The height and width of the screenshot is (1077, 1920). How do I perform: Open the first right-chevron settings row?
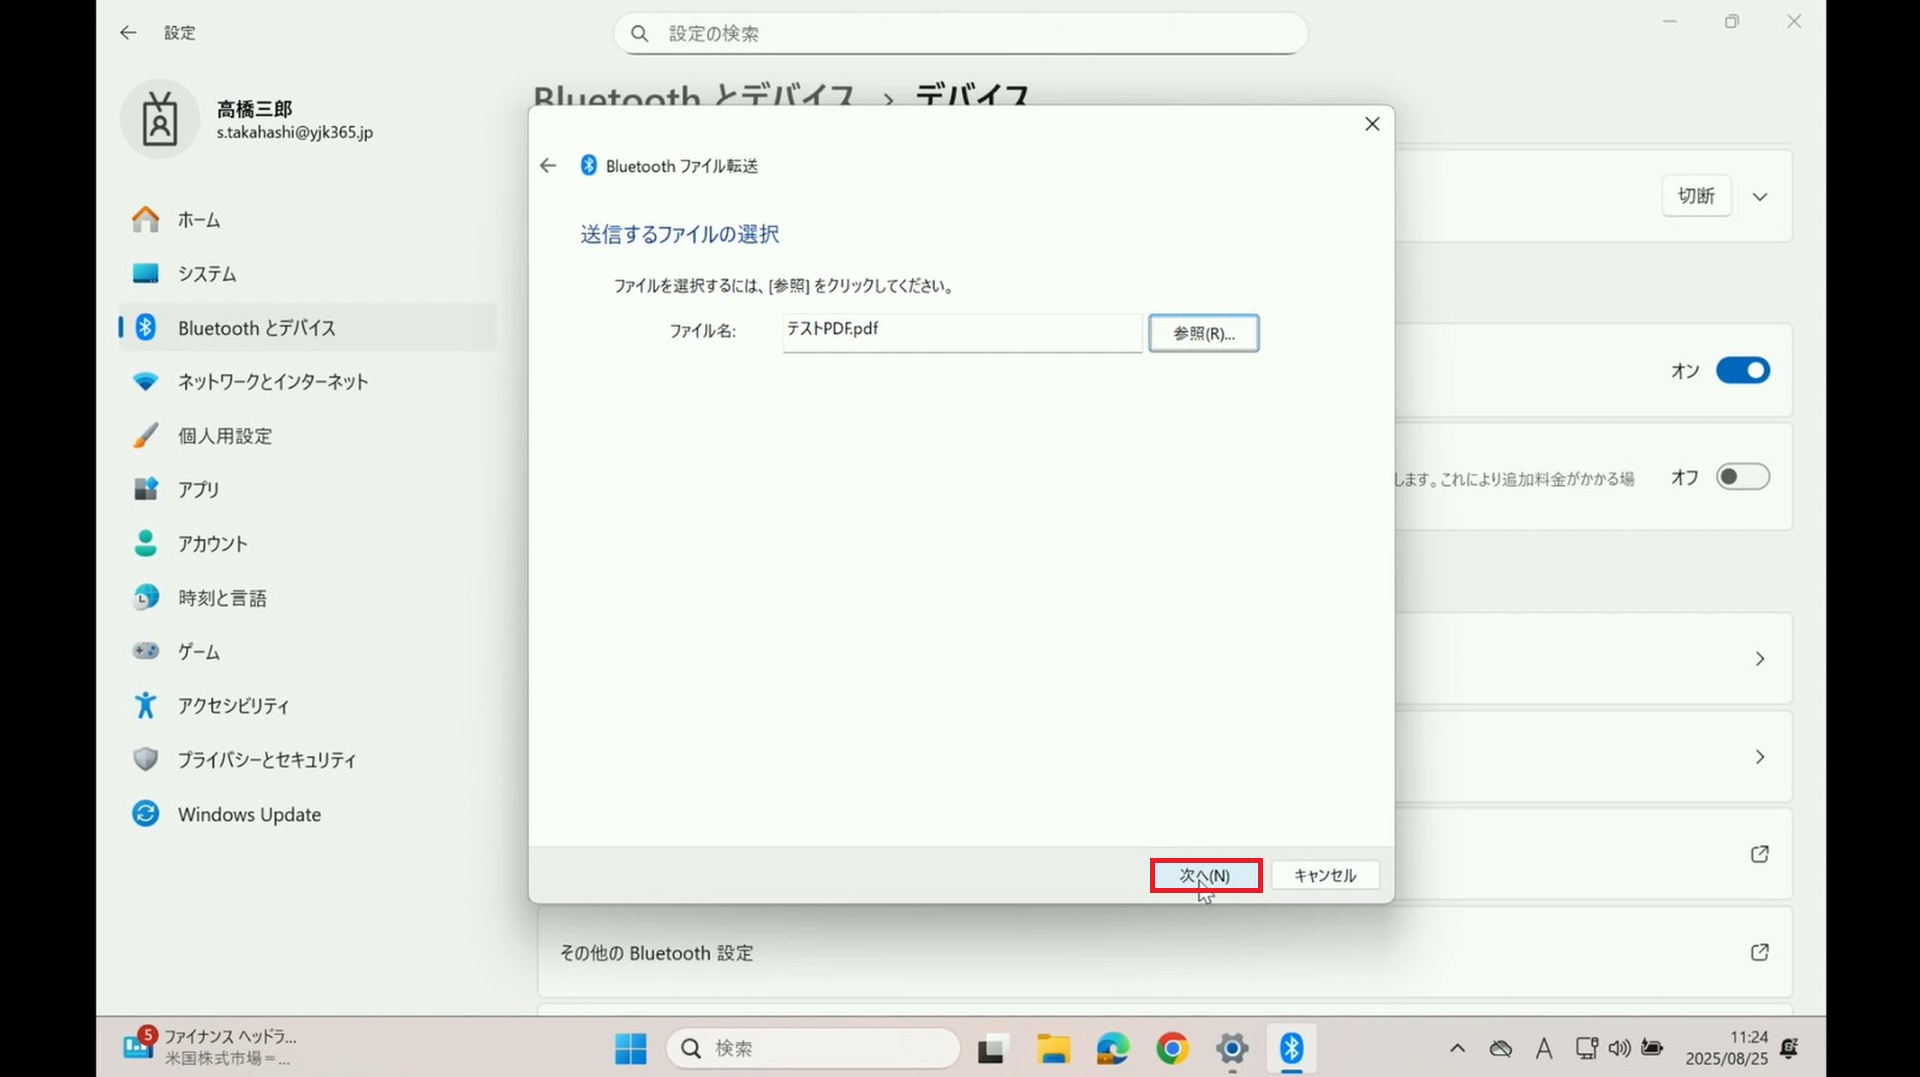pyautogui.click(x=1760, y=659)
